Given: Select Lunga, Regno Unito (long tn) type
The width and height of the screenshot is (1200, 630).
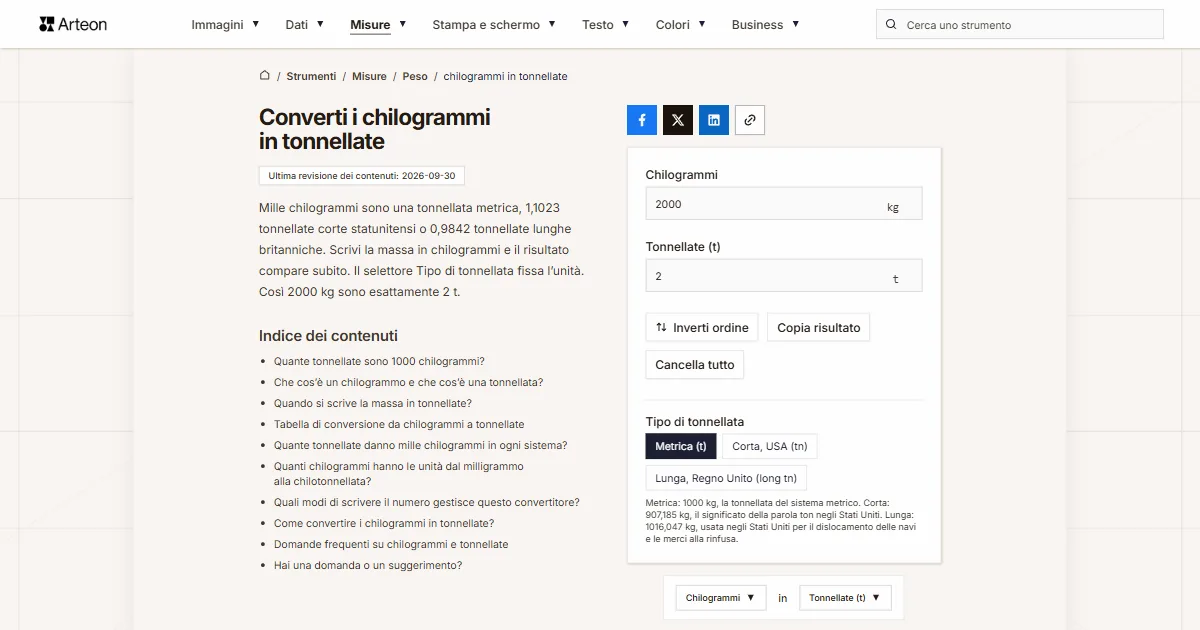Looking at the screenshot, I should coord(726,478).
